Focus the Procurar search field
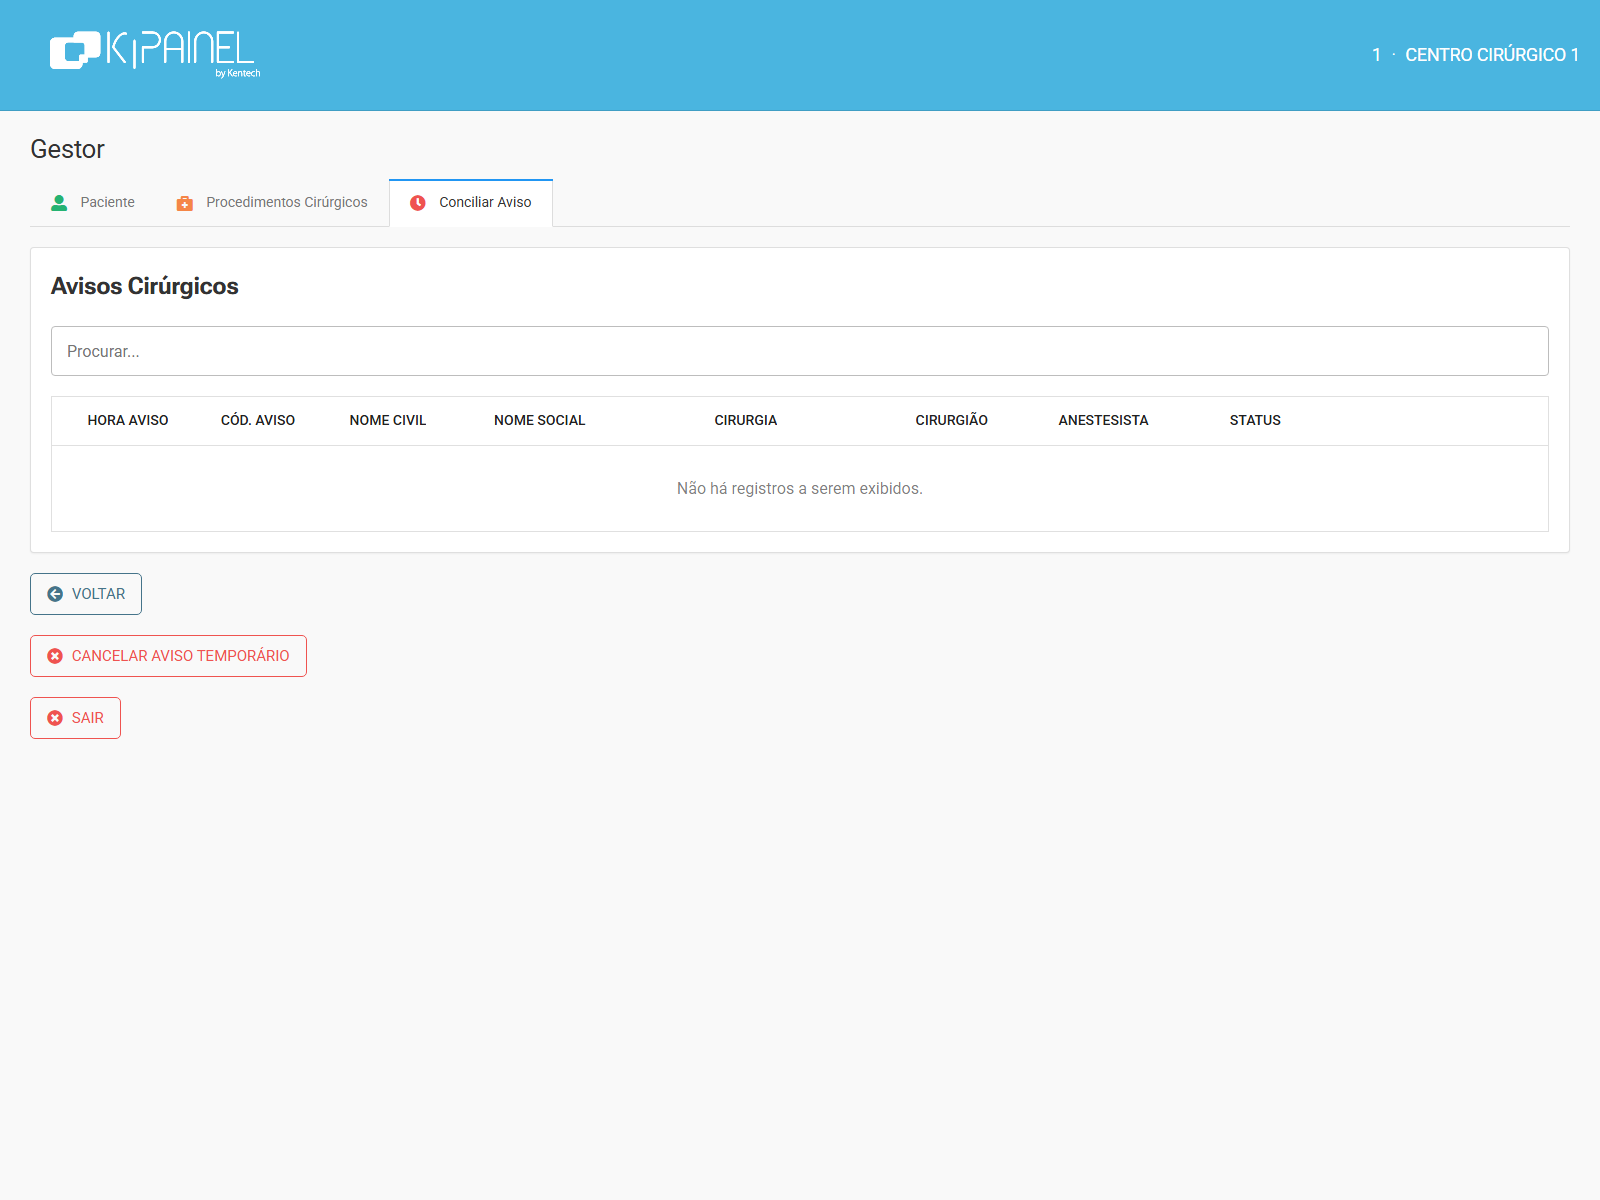 click(x=800, y=351)
